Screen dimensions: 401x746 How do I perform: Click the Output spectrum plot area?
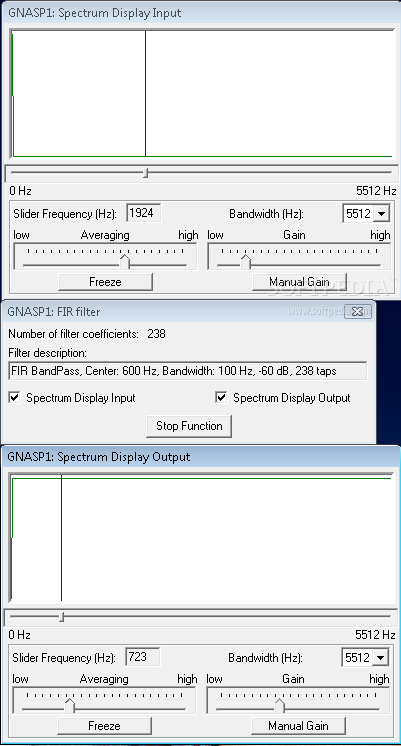point(202,539)
